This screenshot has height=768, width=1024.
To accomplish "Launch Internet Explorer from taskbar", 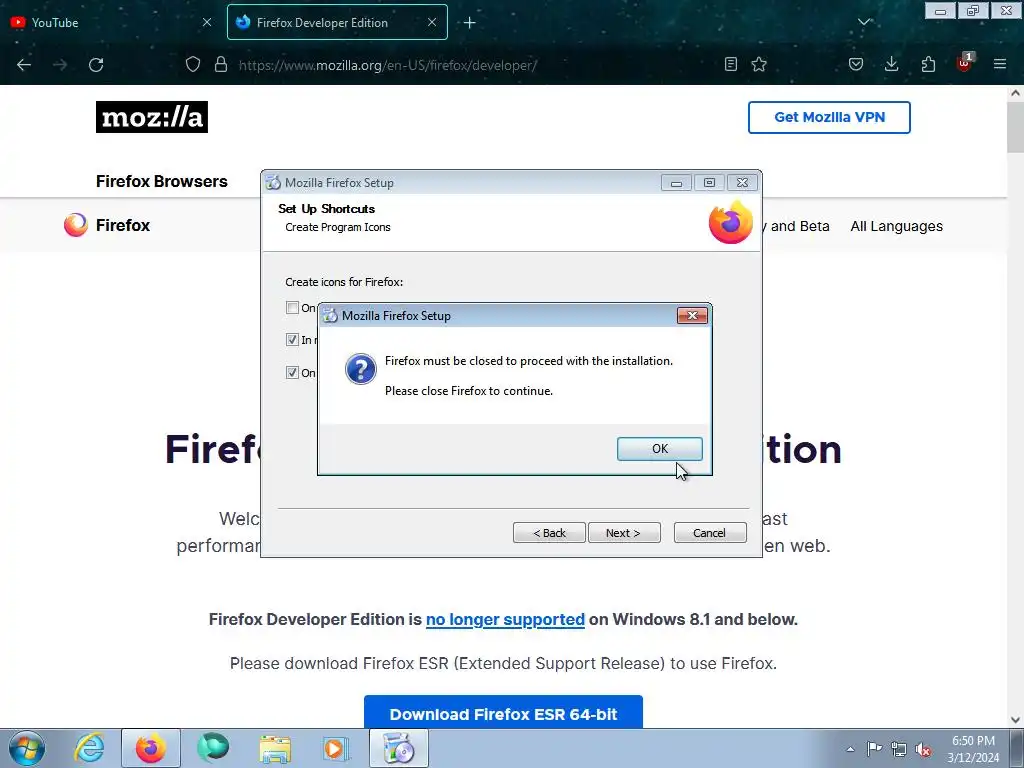I will [x=89, y=748].
